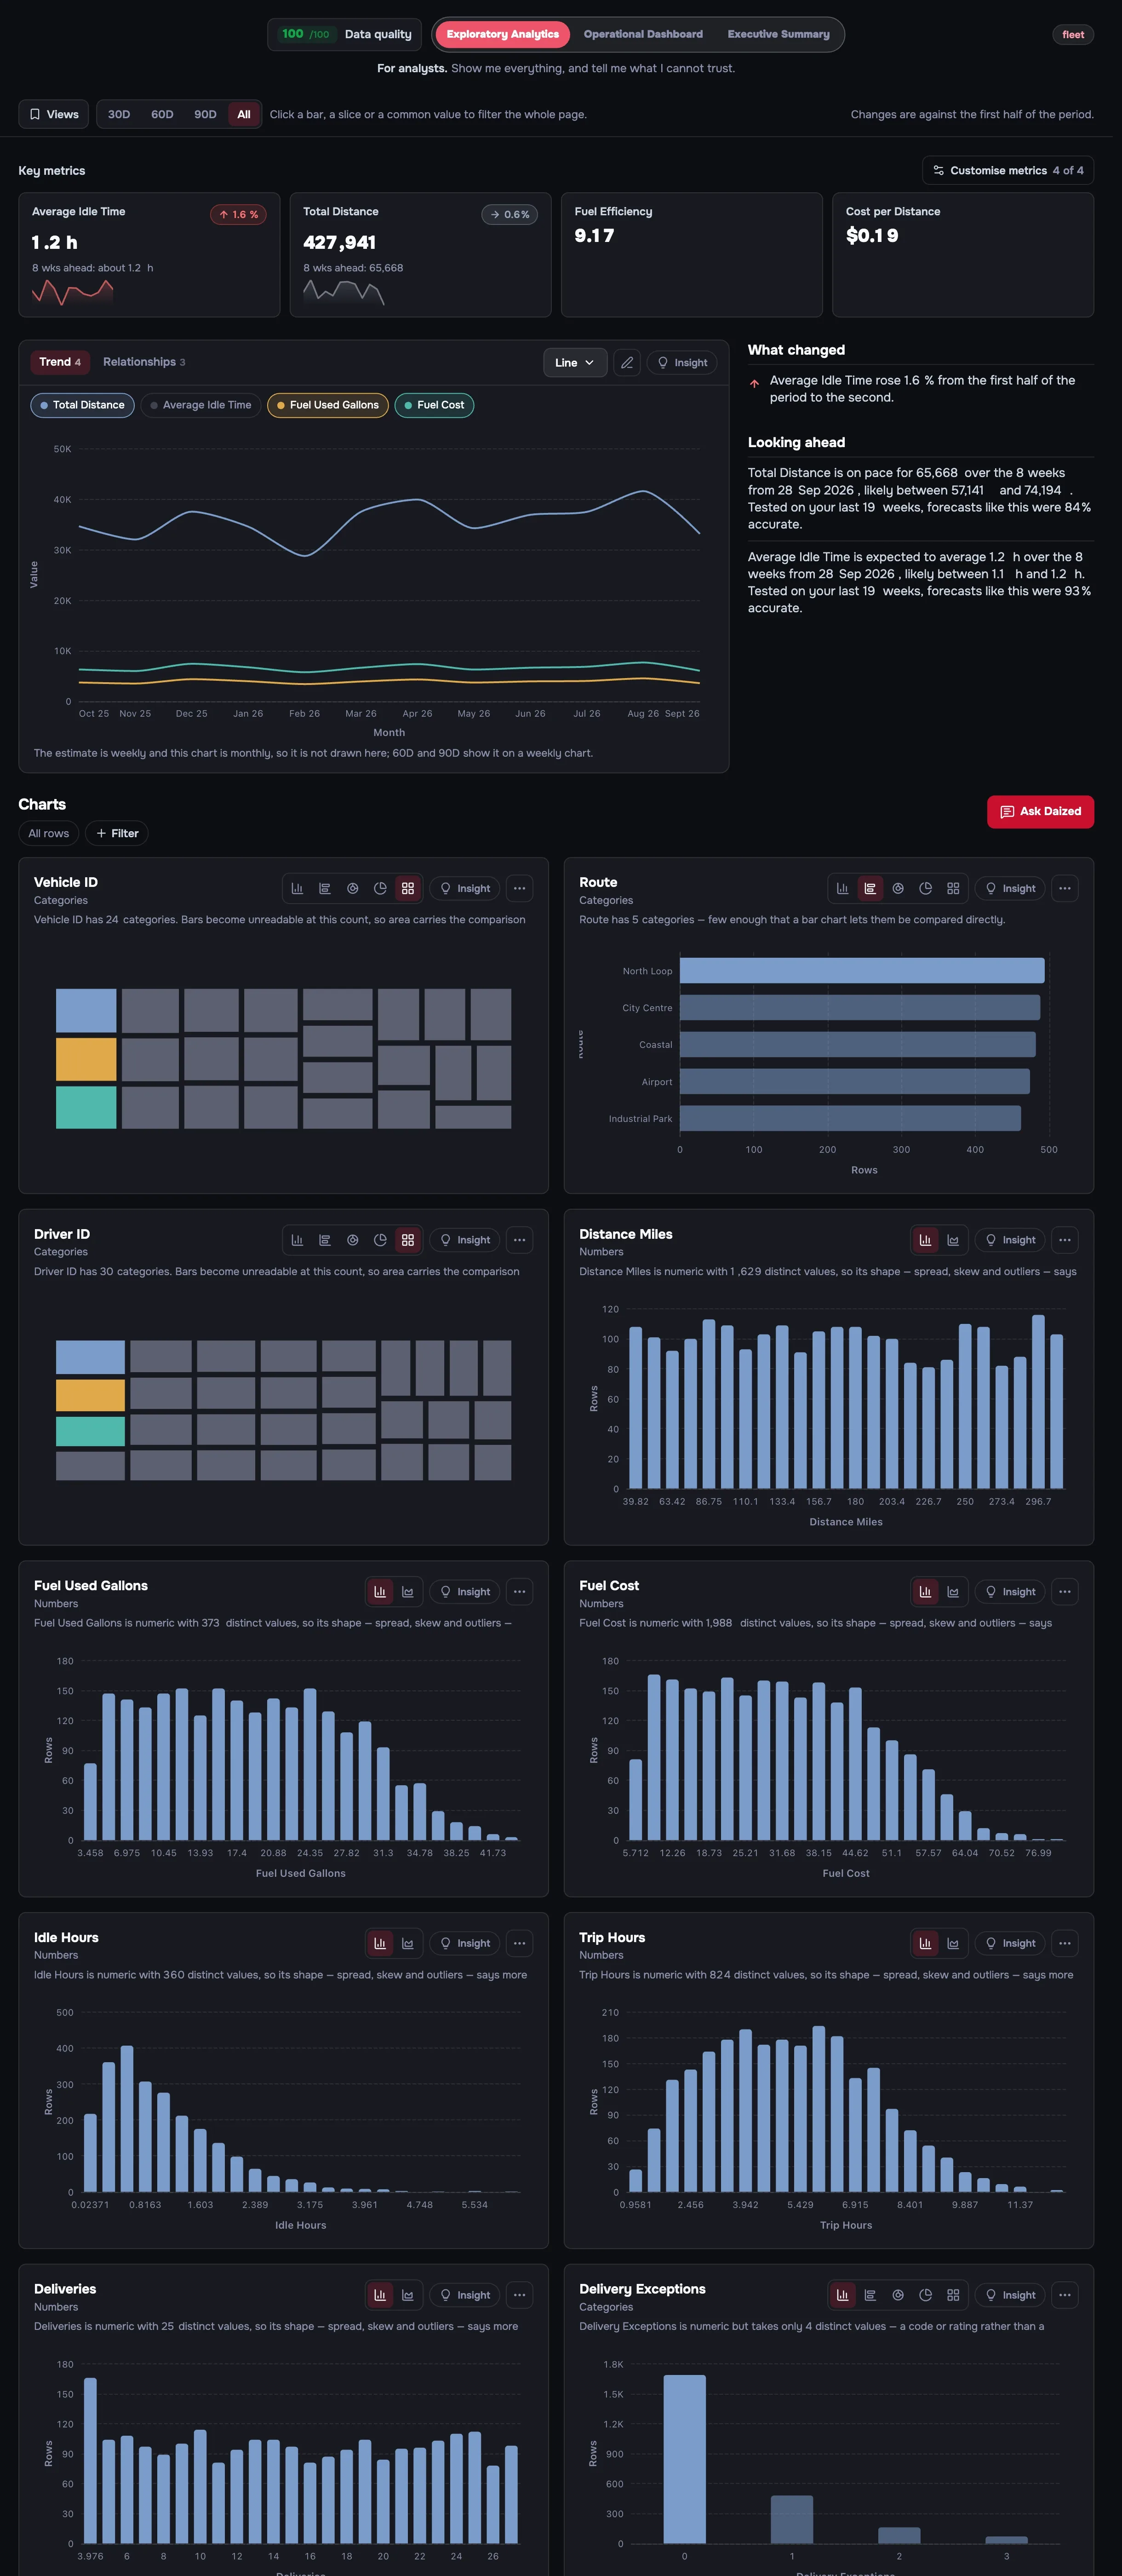
Task: Select the 30D time range
Action: coord(119,114)
